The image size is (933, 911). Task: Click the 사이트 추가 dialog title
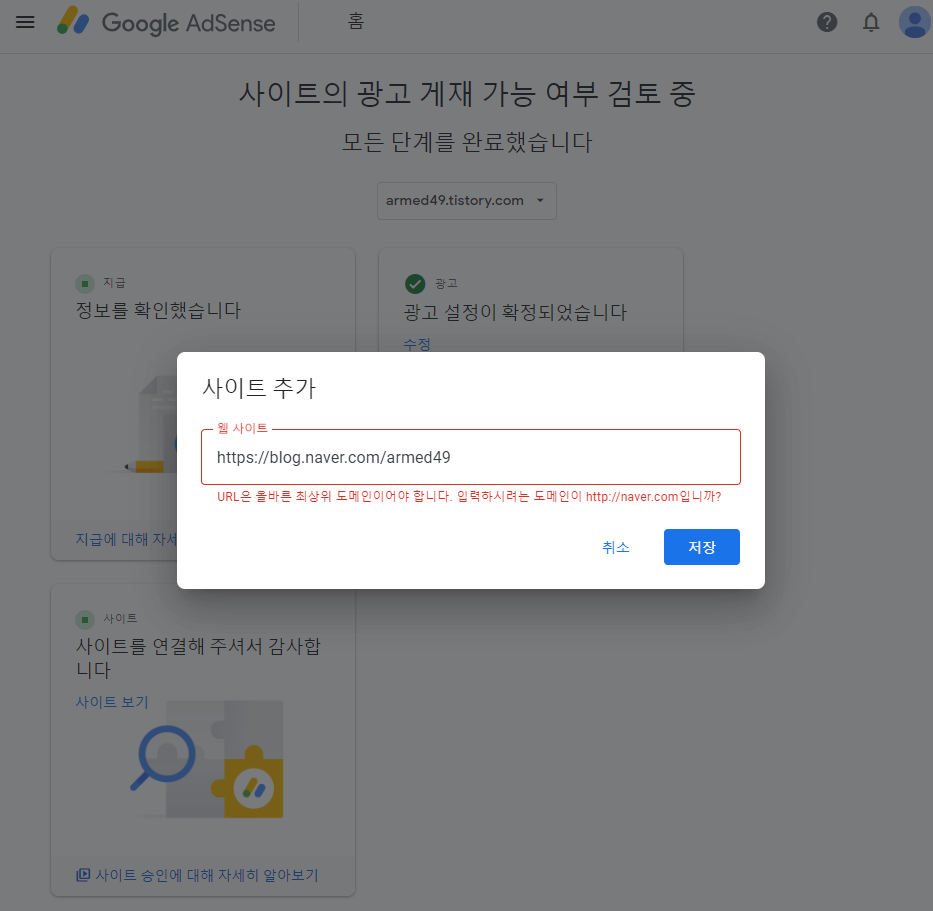[259, 387]
